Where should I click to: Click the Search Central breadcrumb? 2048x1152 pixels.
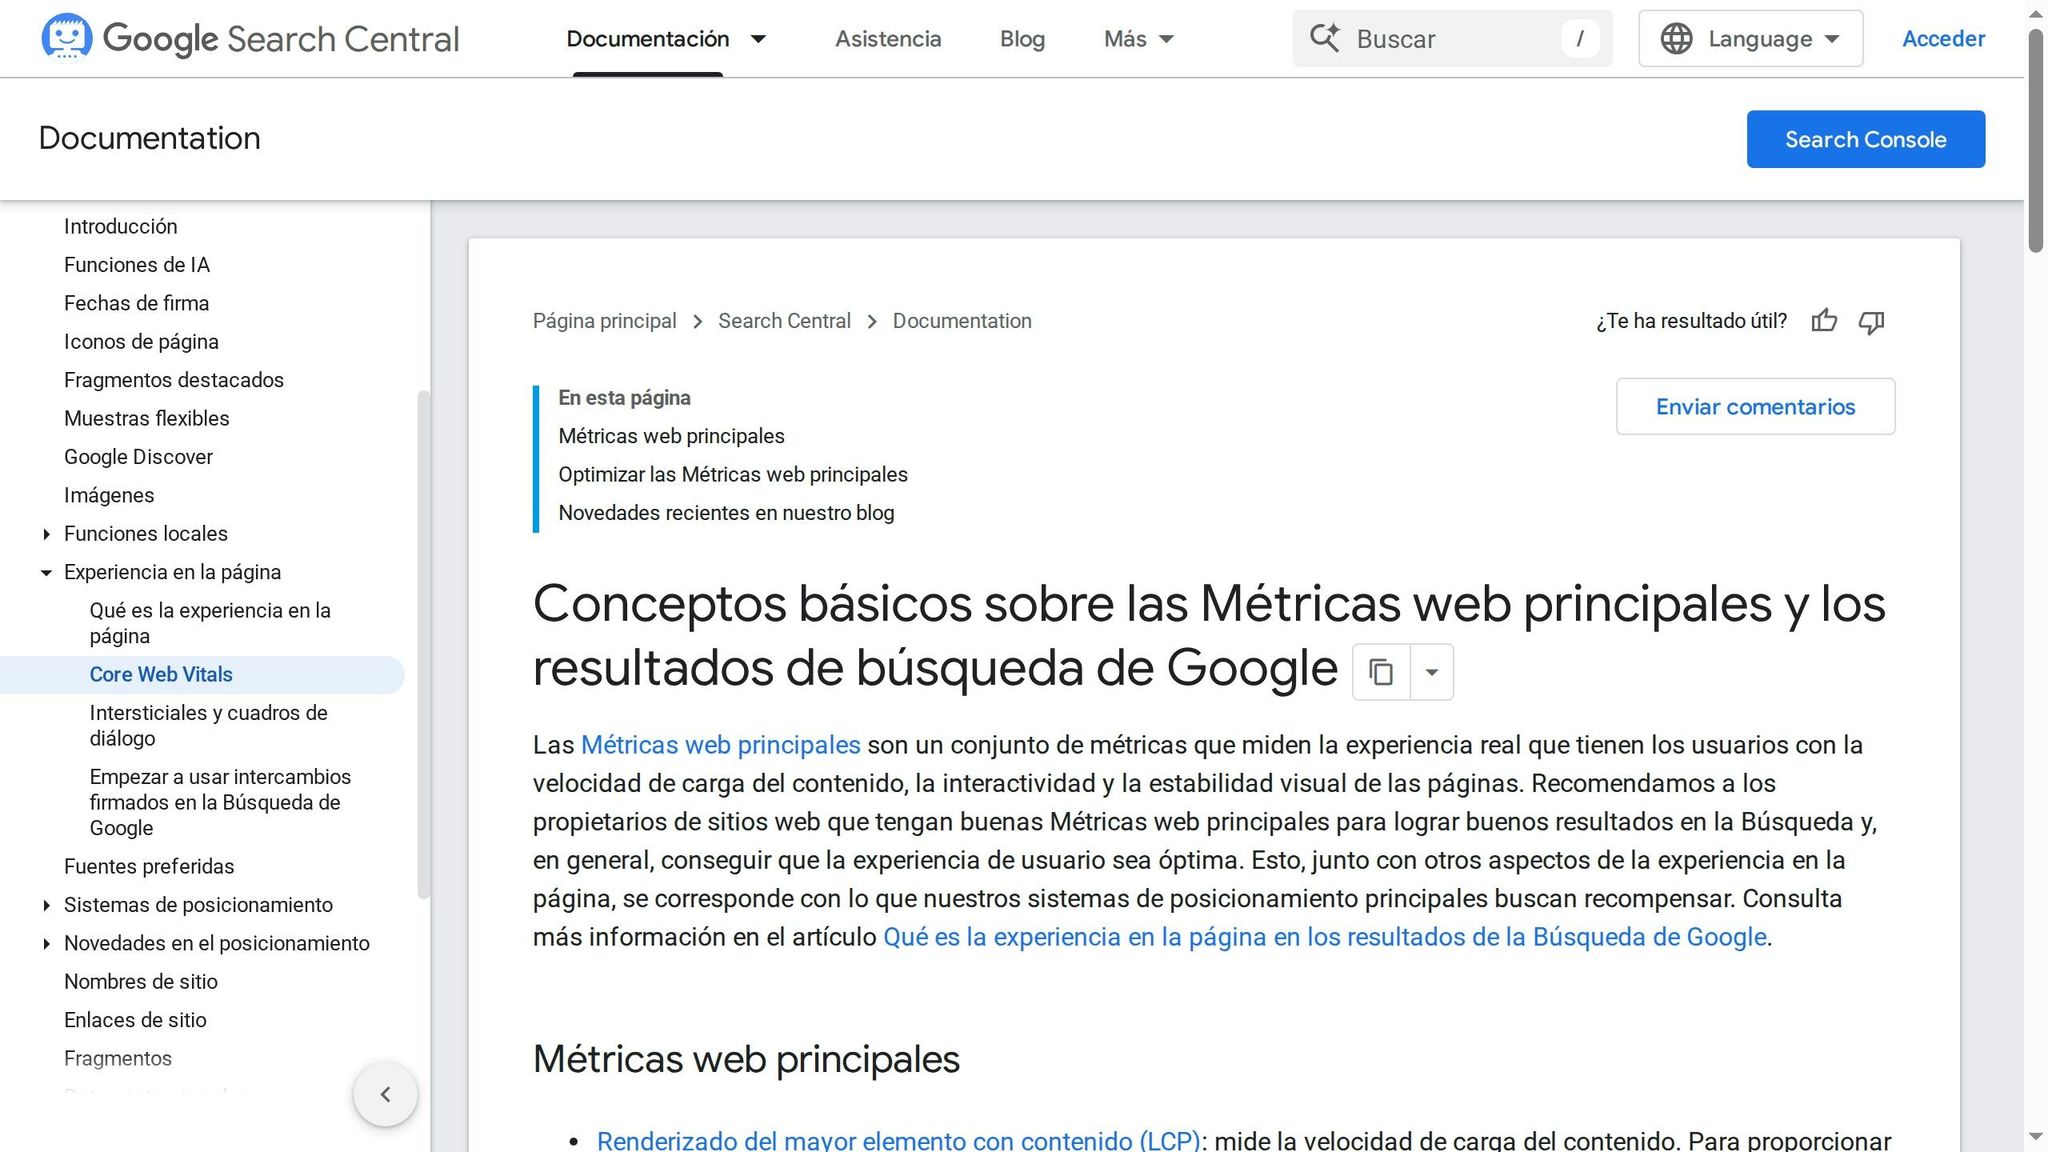pos(784,321)
